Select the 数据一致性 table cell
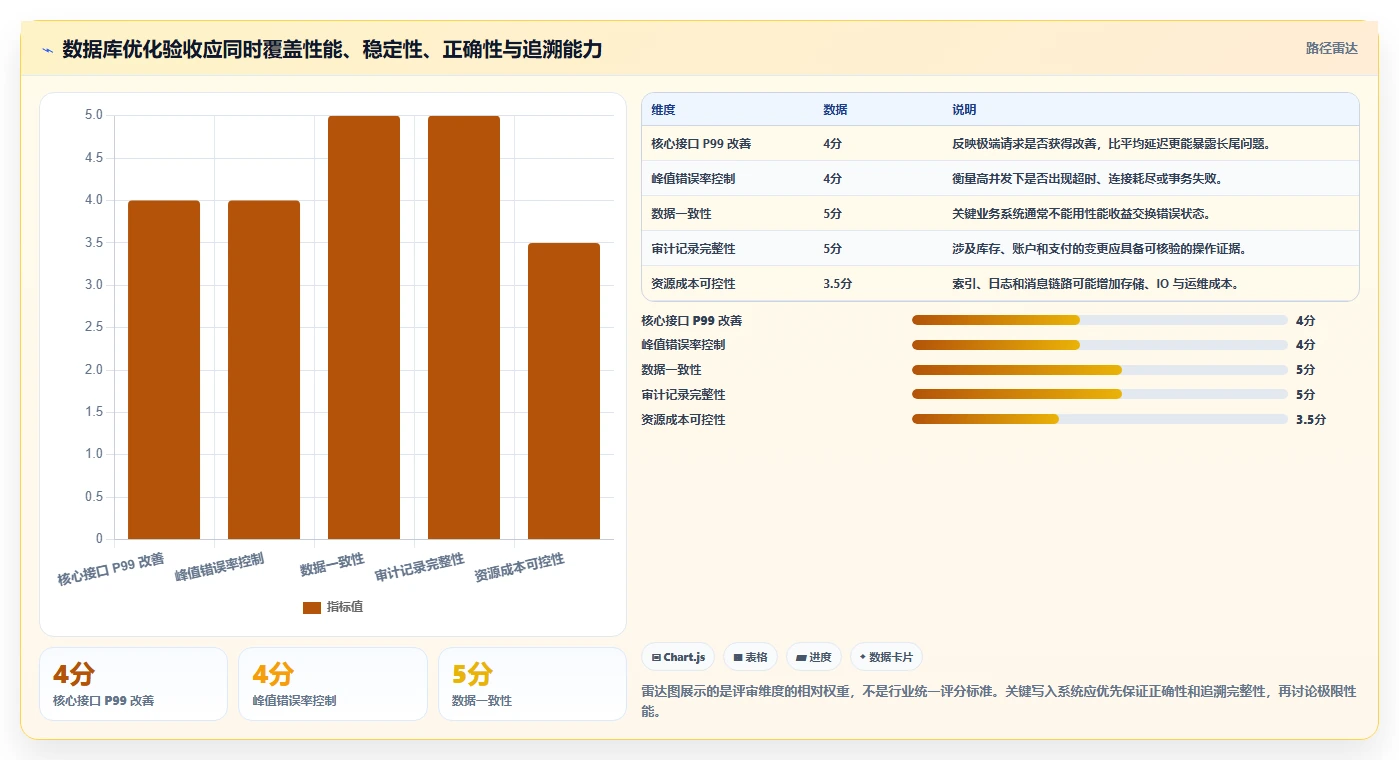The width and height of the screenshot is (1399, 760). coord(727,213)
